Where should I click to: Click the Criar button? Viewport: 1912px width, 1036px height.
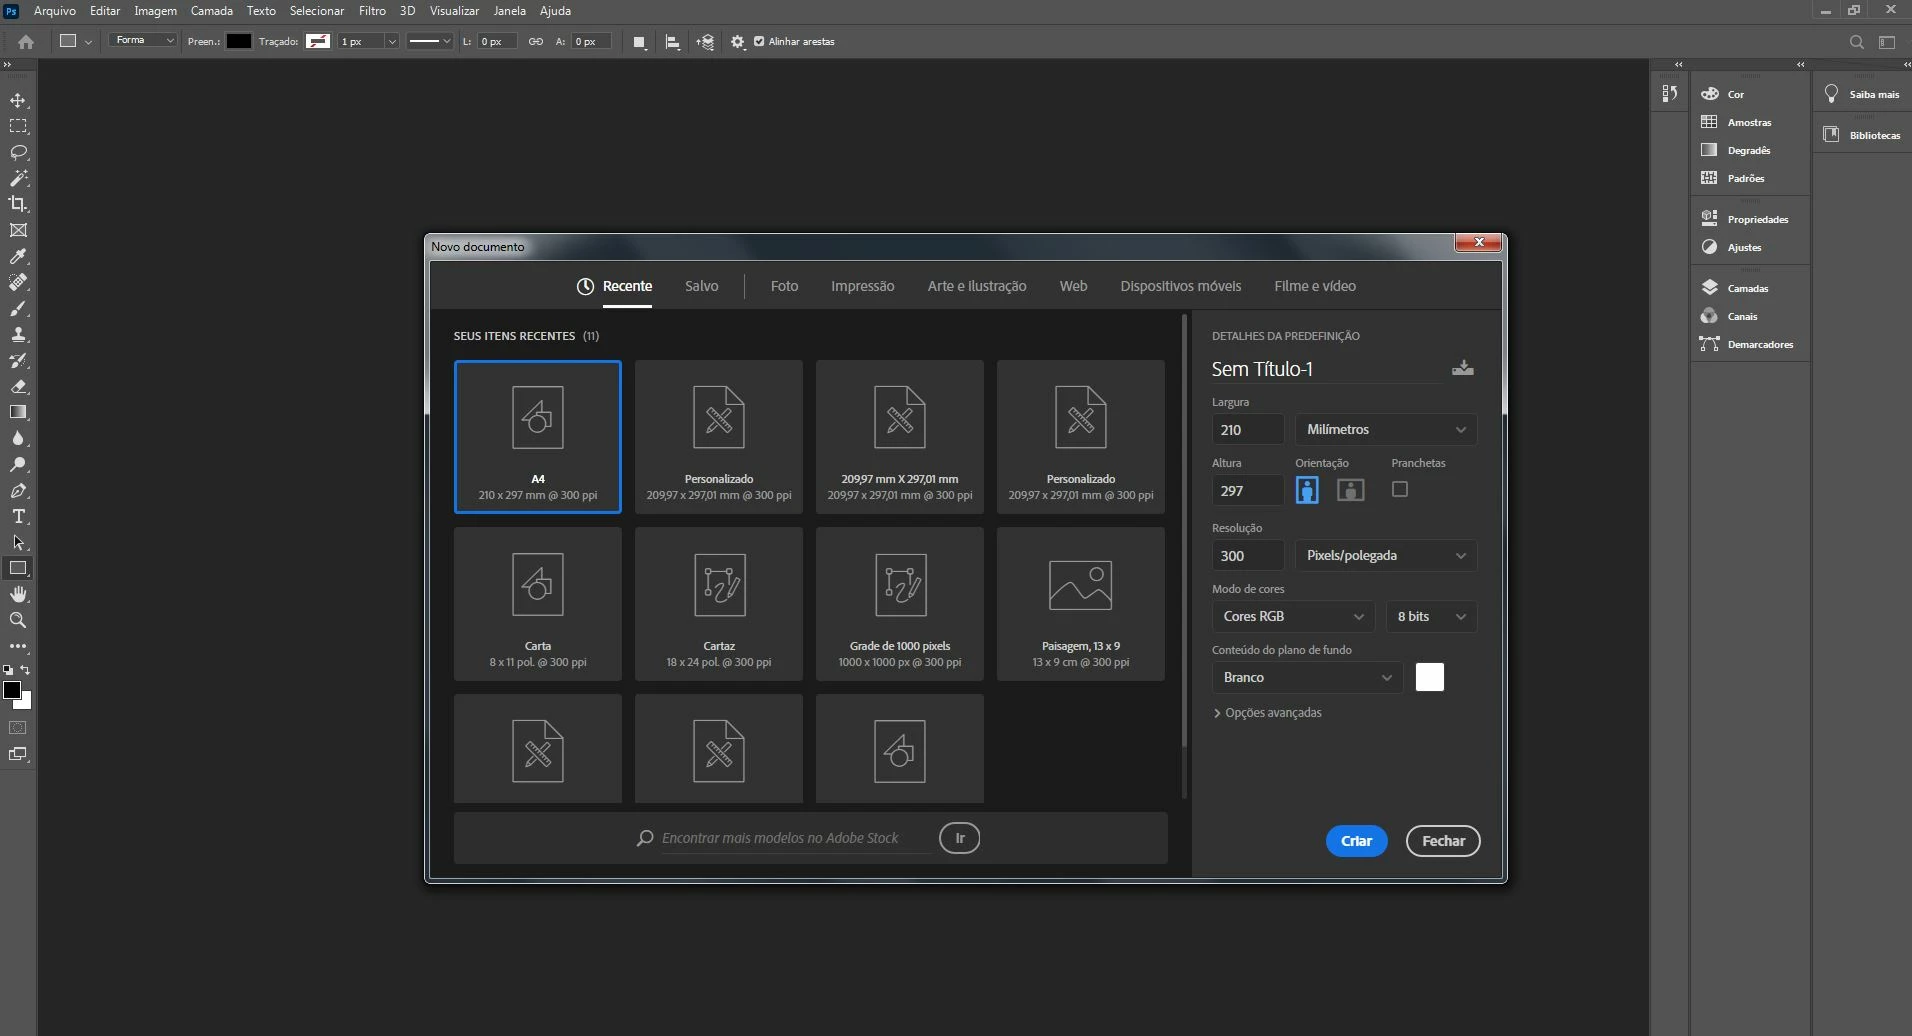(x=1357, y=841)
